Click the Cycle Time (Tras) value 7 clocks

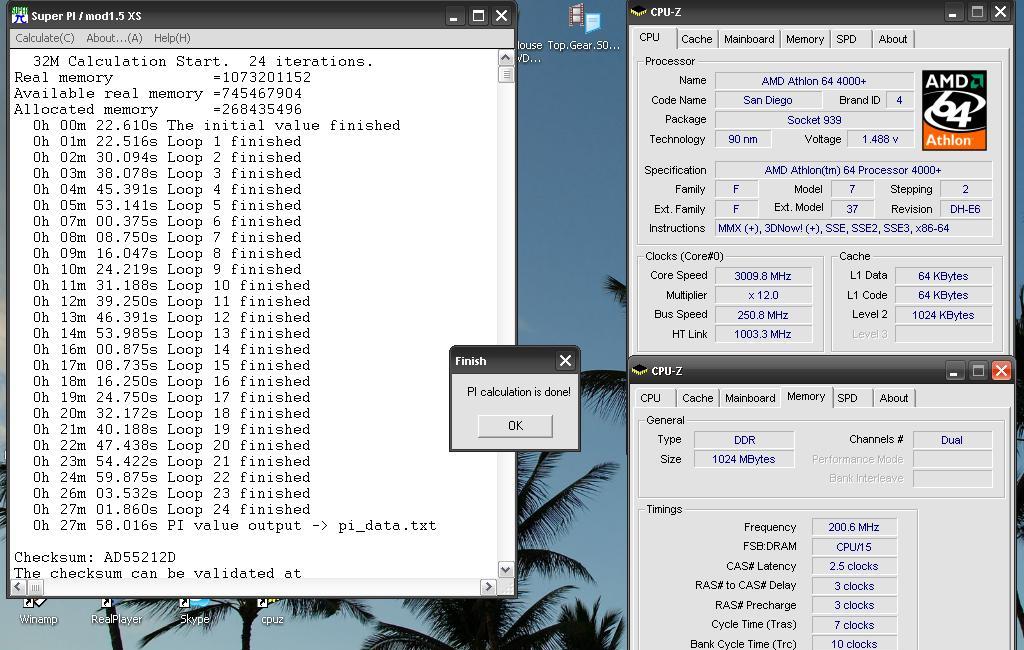tap(854, 625)
